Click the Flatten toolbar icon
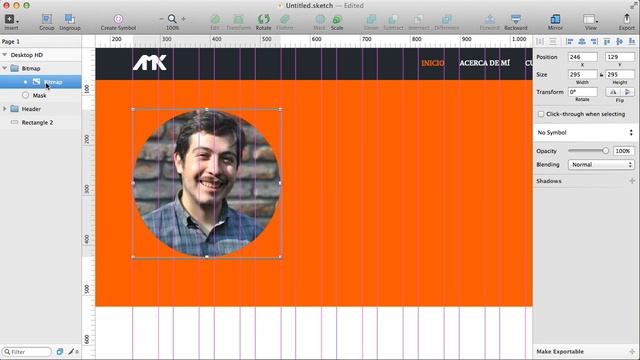This screenshot has height=360, width=640. pos(284,19)
